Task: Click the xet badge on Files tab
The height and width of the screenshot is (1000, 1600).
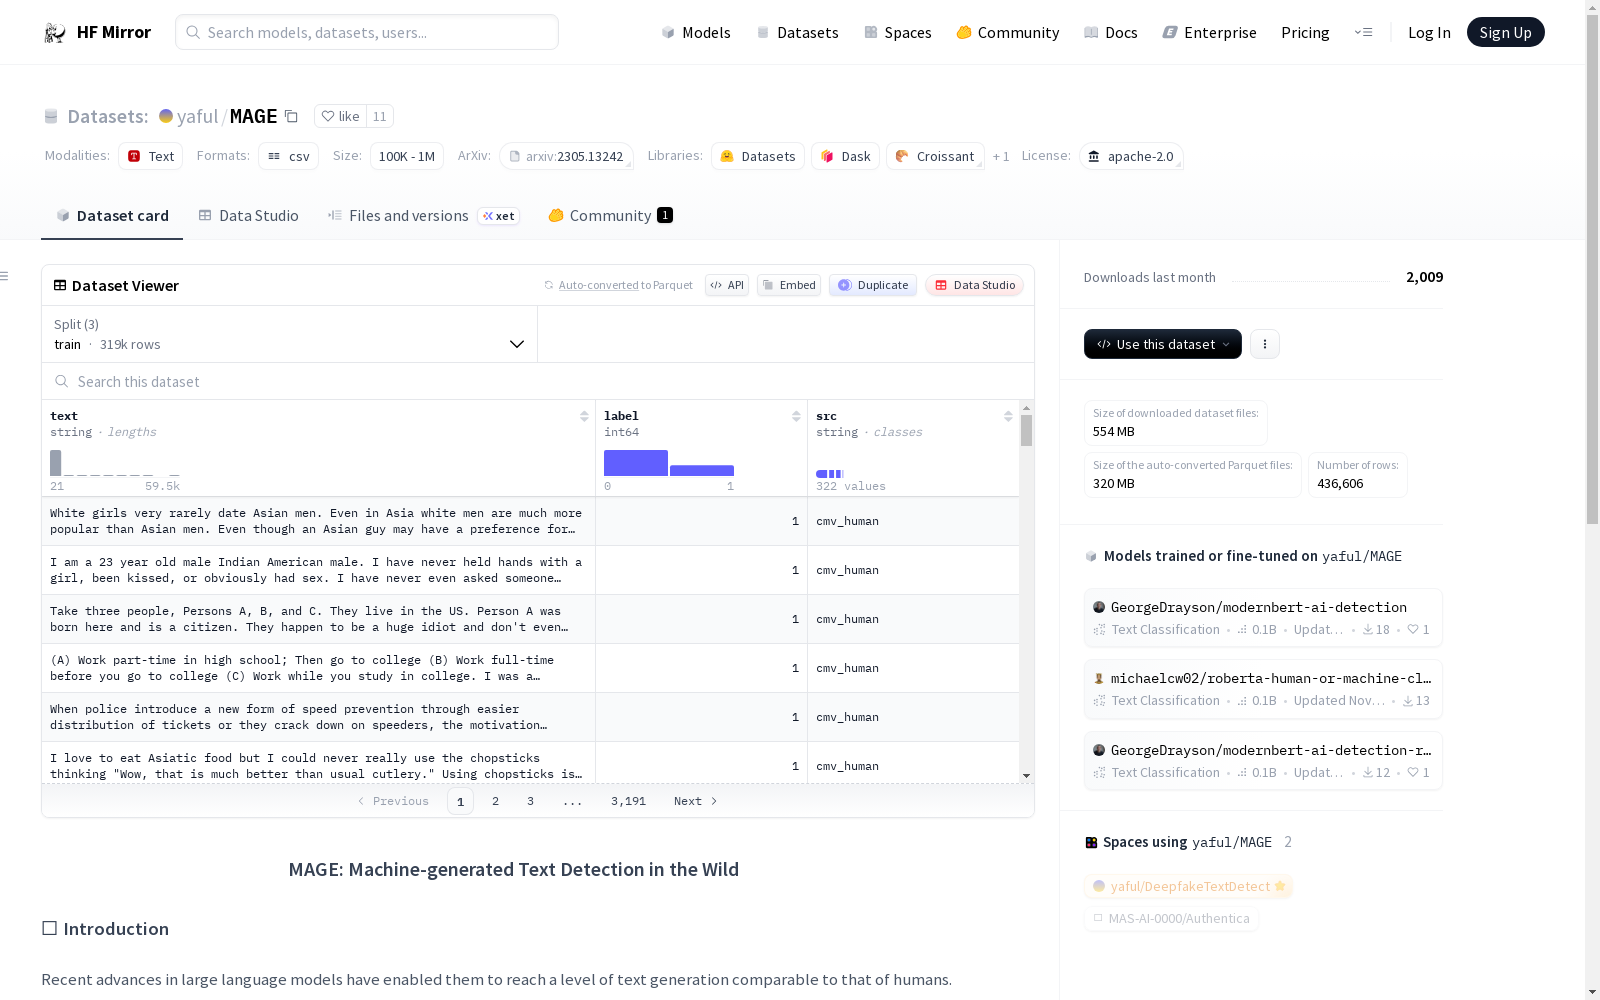Action: 499,216
